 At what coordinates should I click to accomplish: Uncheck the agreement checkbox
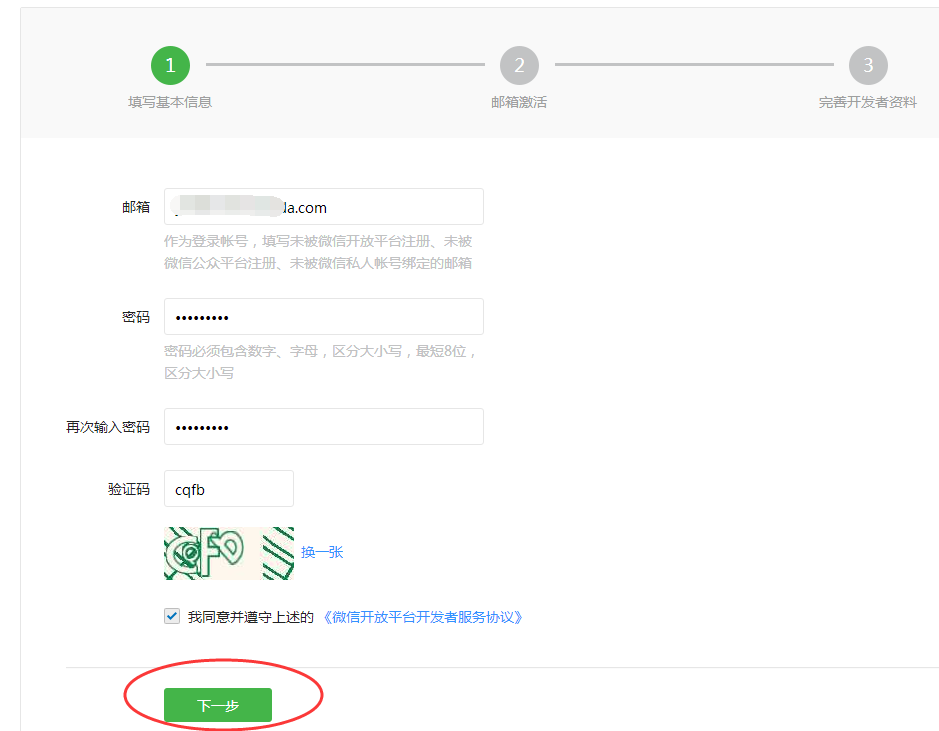(x=172, y=616)
